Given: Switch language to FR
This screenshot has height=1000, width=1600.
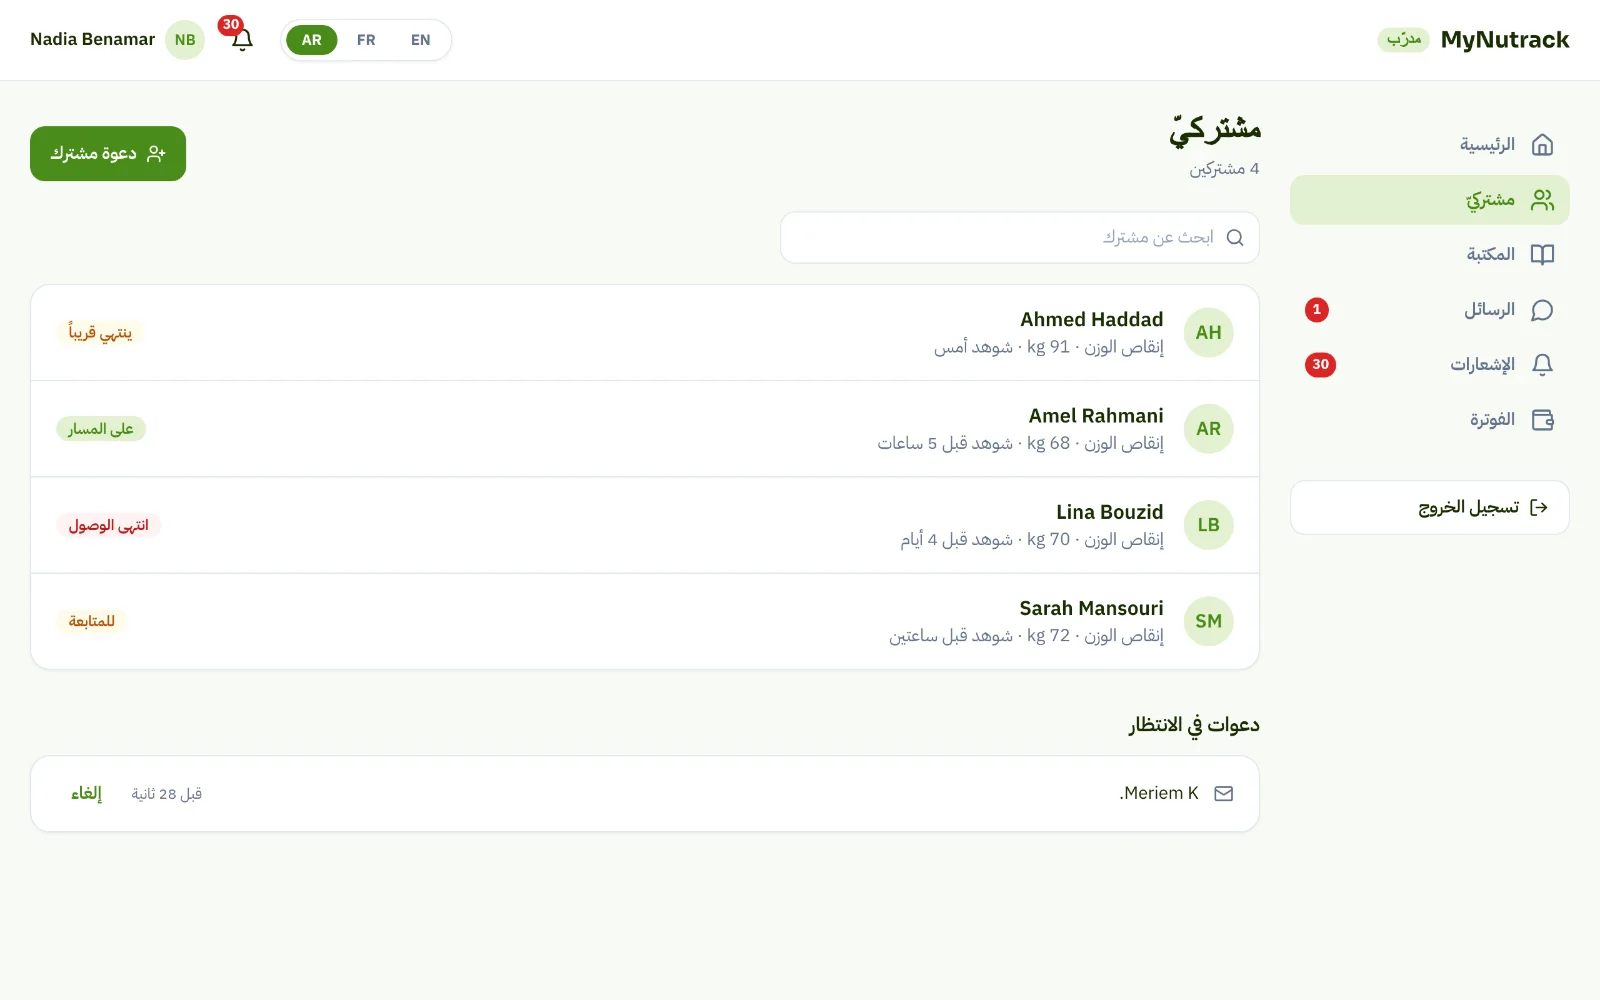Looking at the screenshot, I should click(366, 40).
